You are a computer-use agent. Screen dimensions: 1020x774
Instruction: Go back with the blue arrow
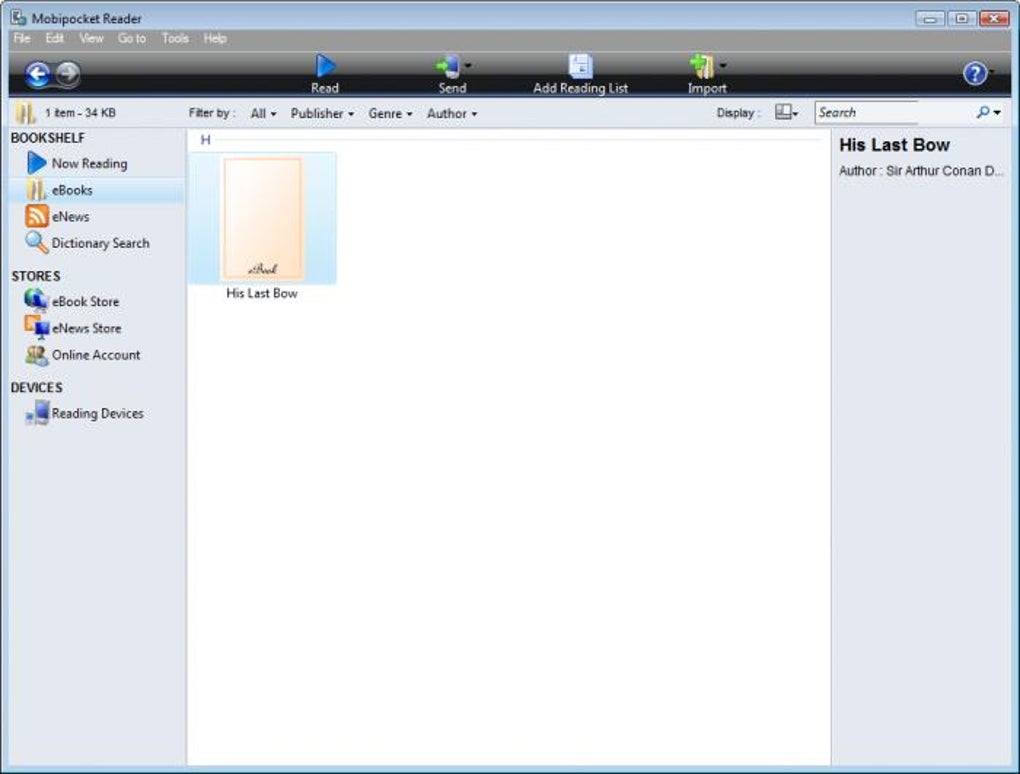38,74
